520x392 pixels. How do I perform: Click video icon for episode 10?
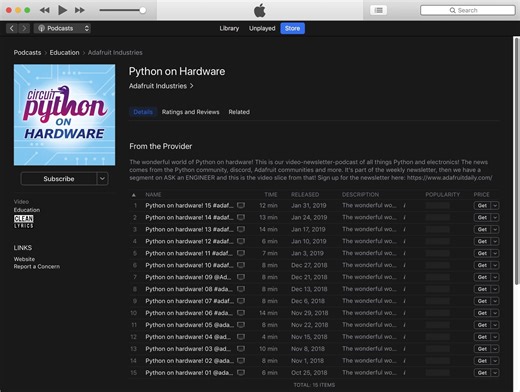coord(241,265)
